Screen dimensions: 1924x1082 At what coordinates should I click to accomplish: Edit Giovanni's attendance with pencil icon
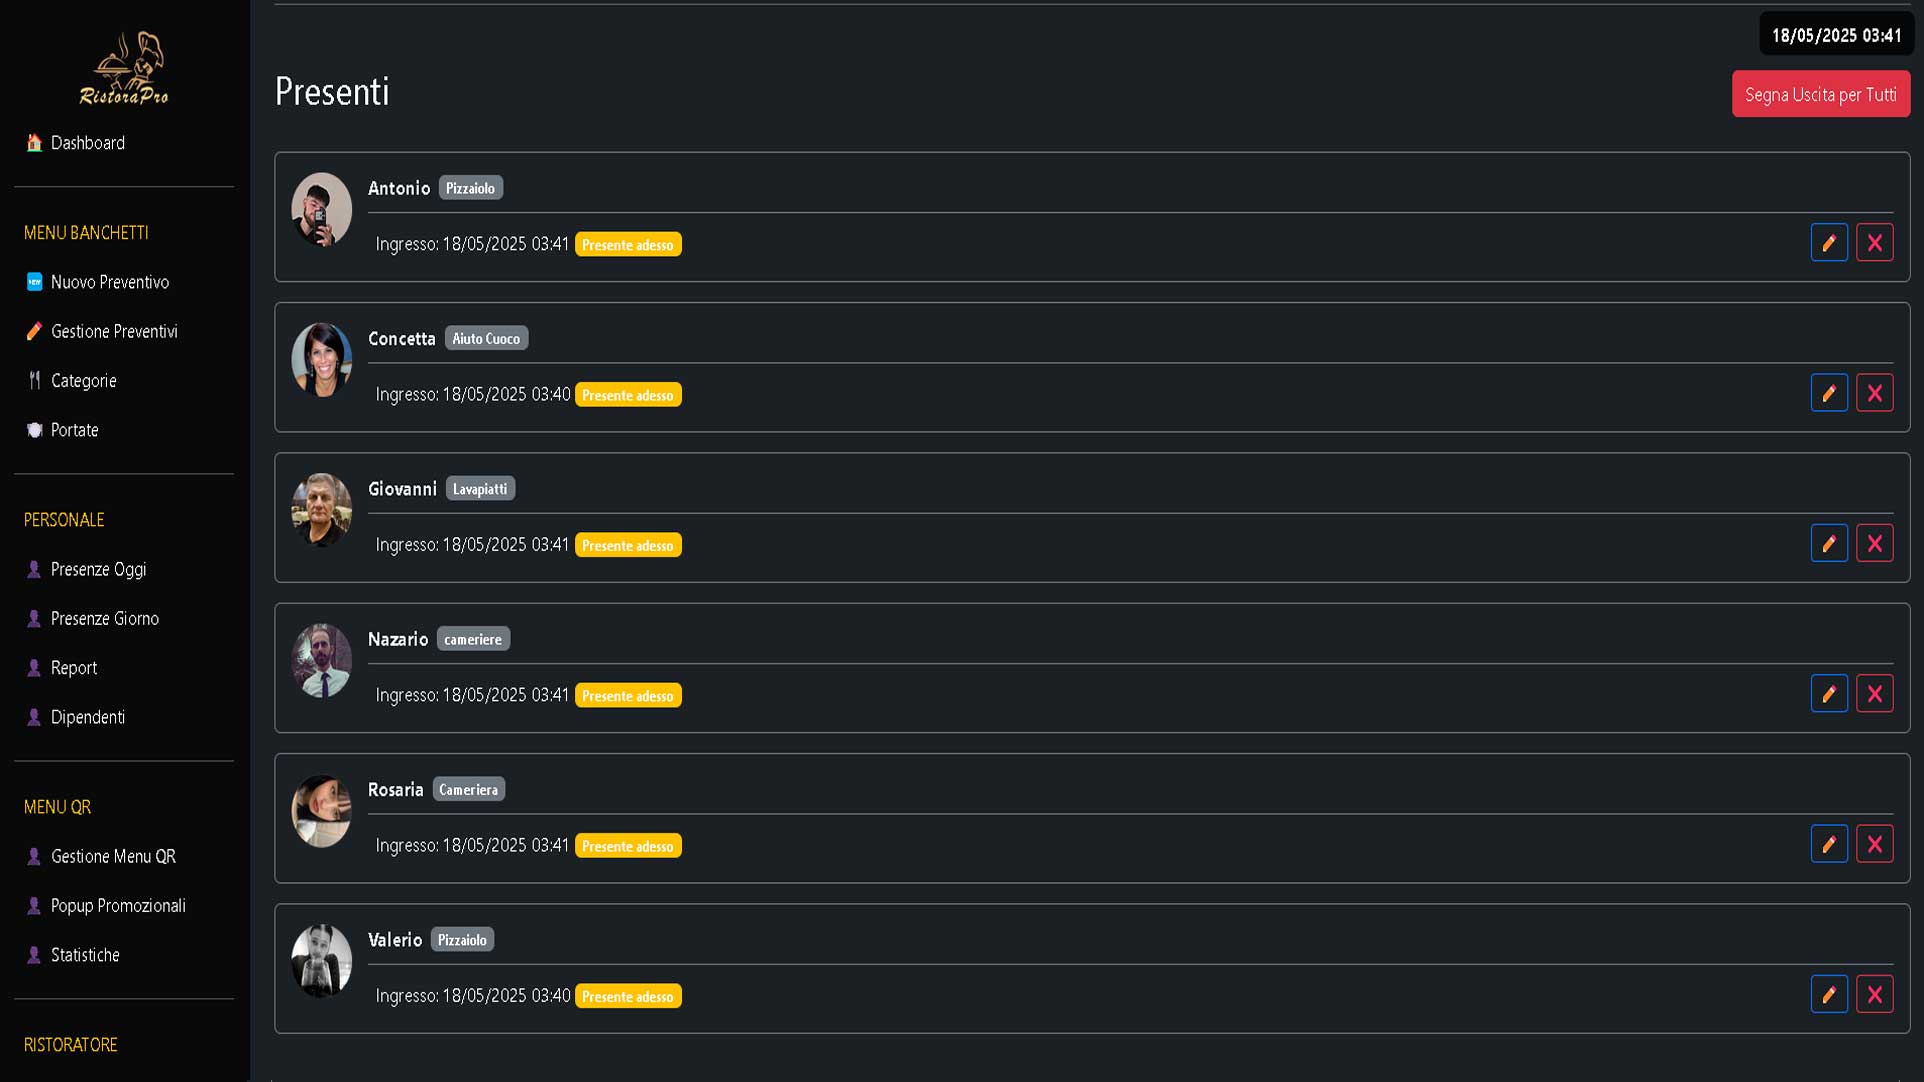[x=1829, y=544]
